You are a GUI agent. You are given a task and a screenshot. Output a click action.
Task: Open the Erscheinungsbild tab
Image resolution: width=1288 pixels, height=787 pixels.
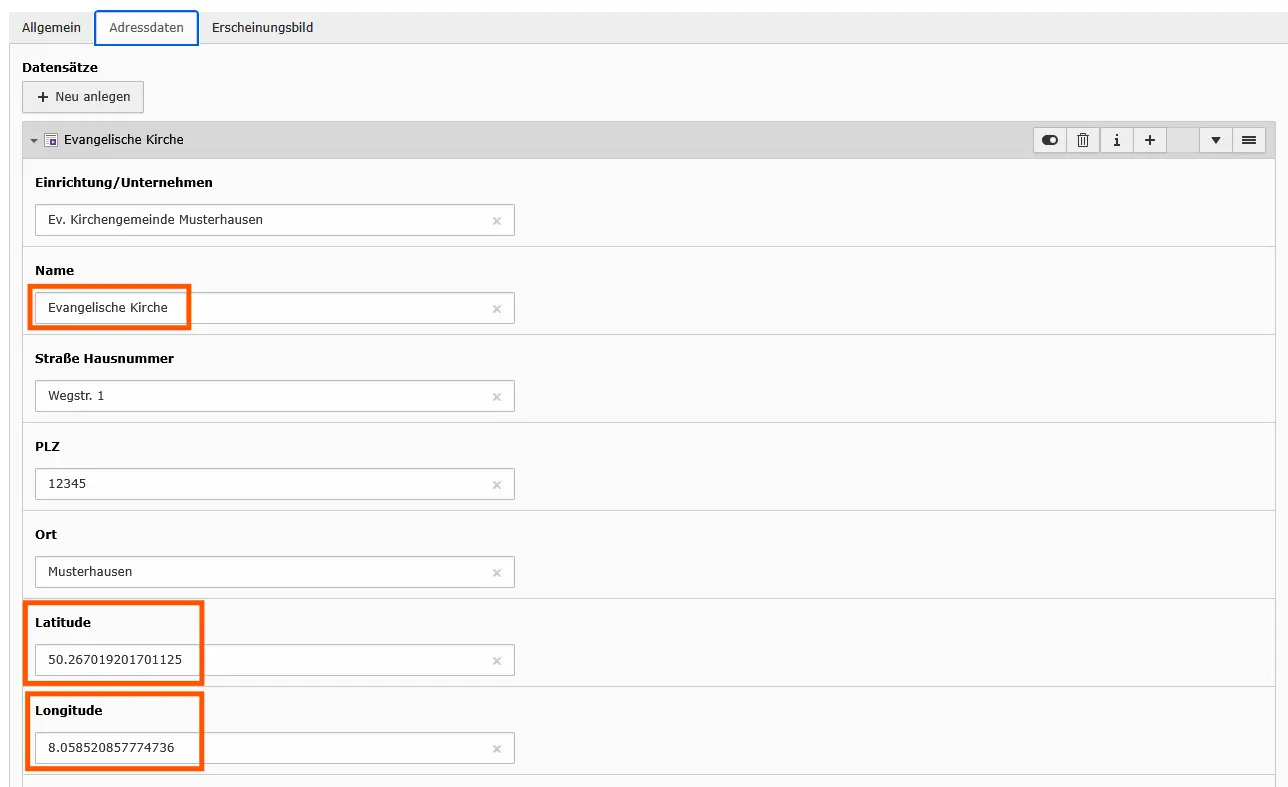click(x=262, y=28)
